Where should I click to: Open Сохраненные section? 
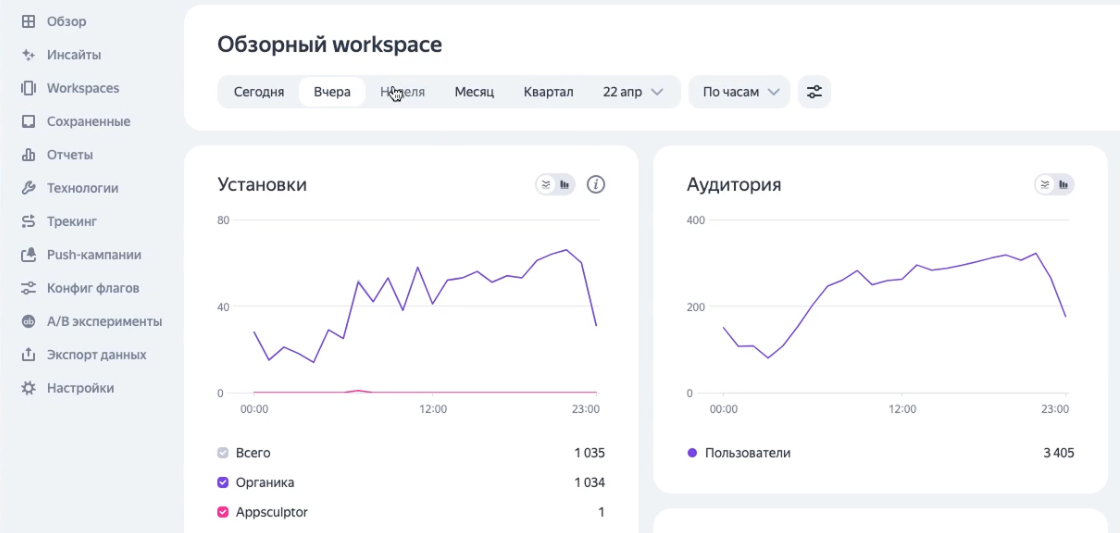[89, 121]
